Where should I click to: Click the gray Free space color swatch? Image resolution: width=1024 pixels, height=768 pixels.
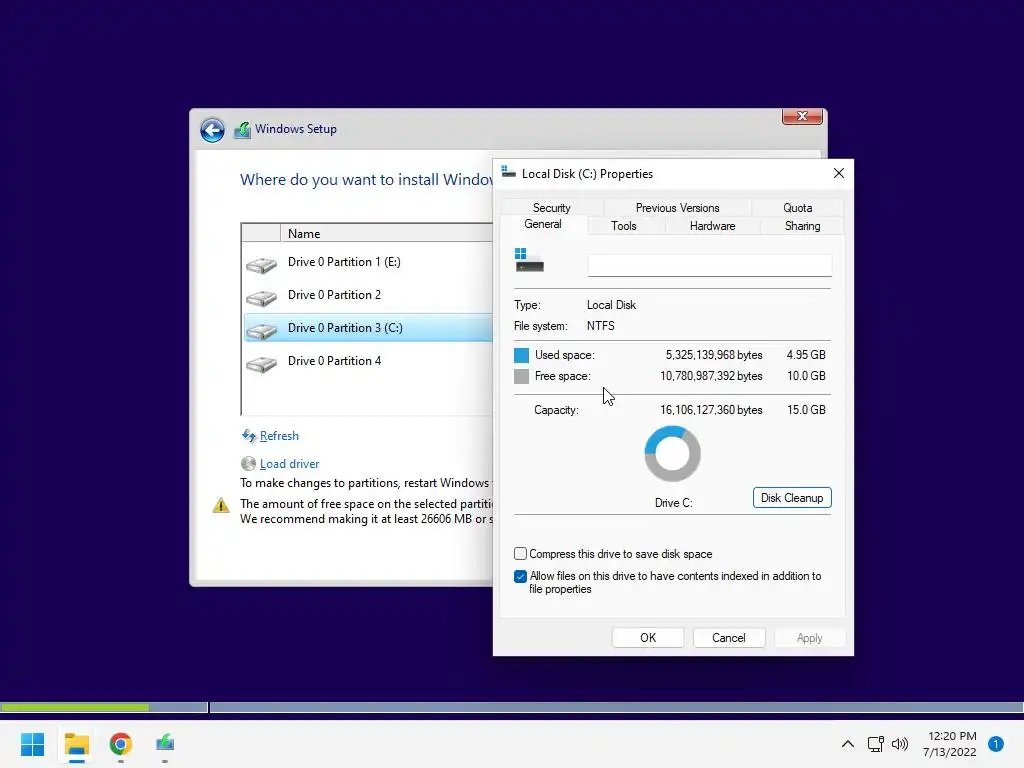pyautogui.click(x=521, y=376)
